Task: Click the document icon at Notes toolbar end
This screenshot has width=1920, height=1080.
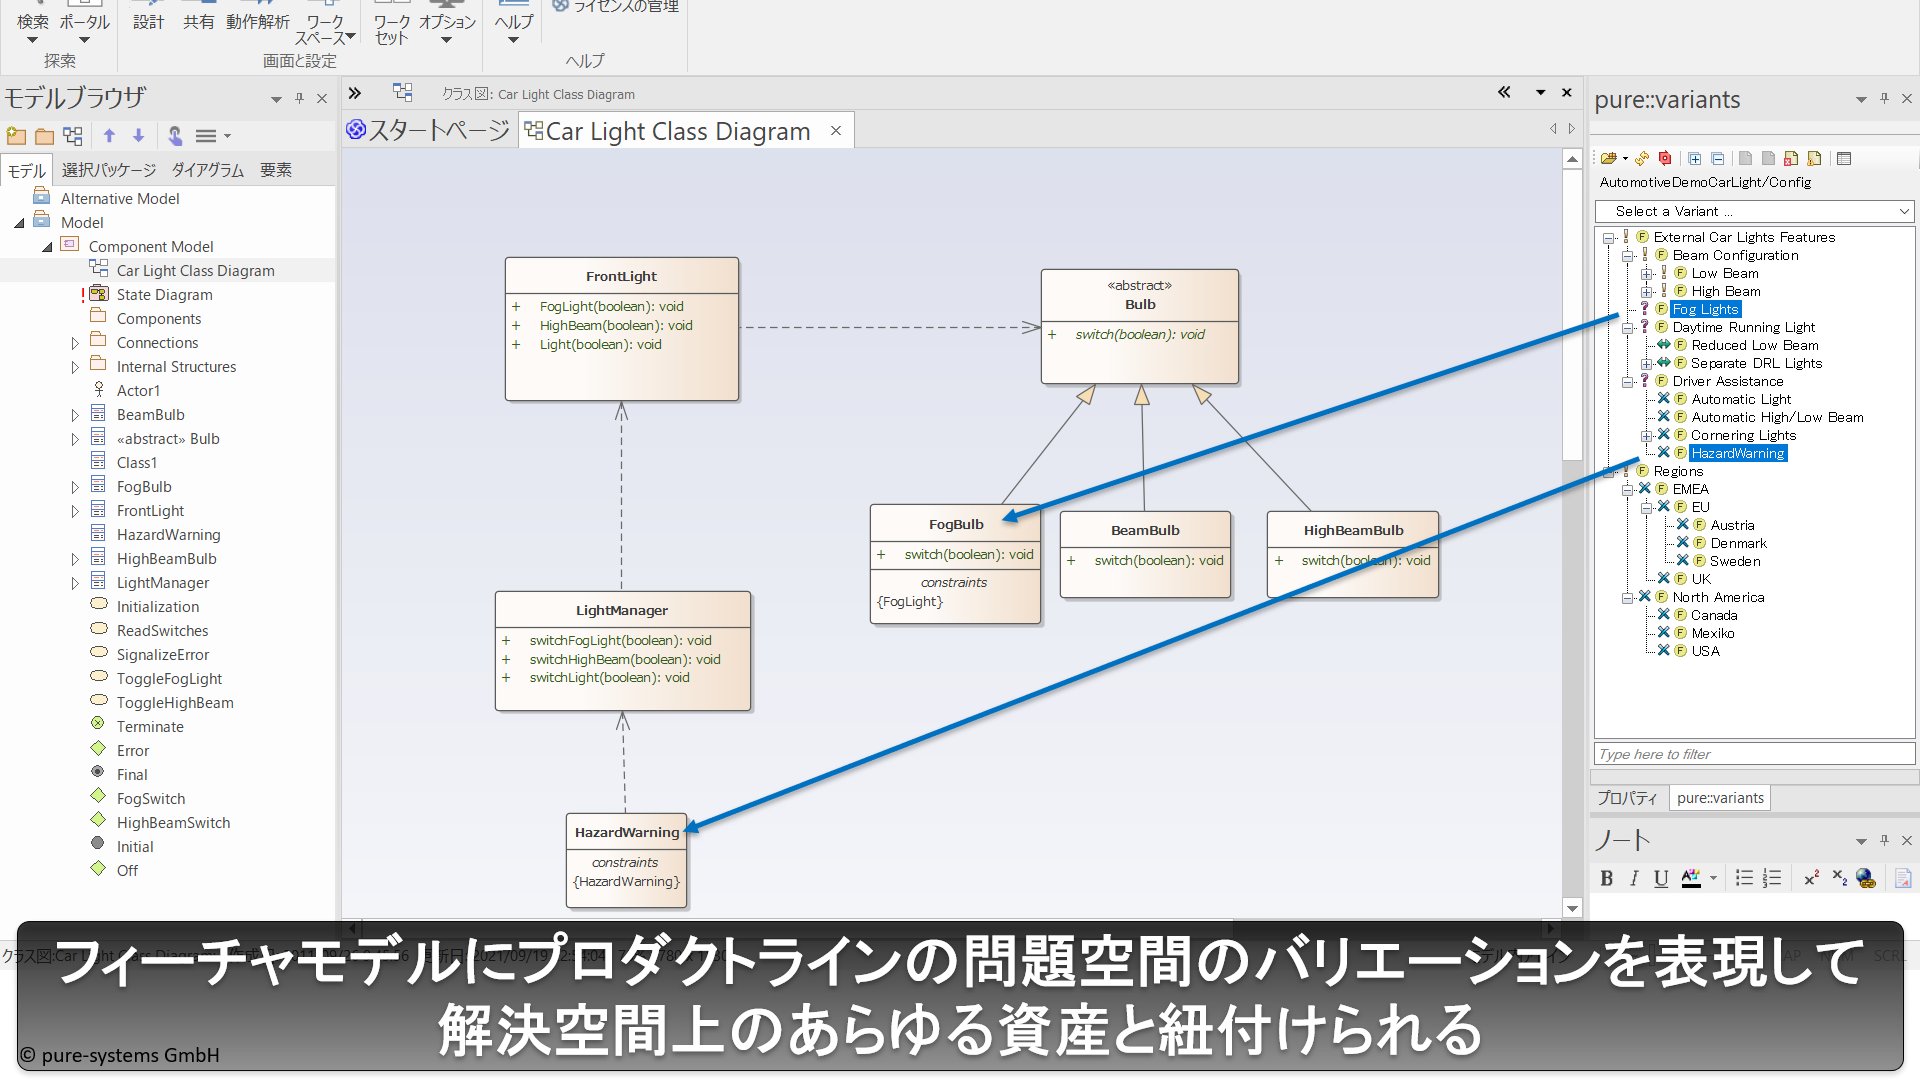Action: click(x=1903, y=878)
